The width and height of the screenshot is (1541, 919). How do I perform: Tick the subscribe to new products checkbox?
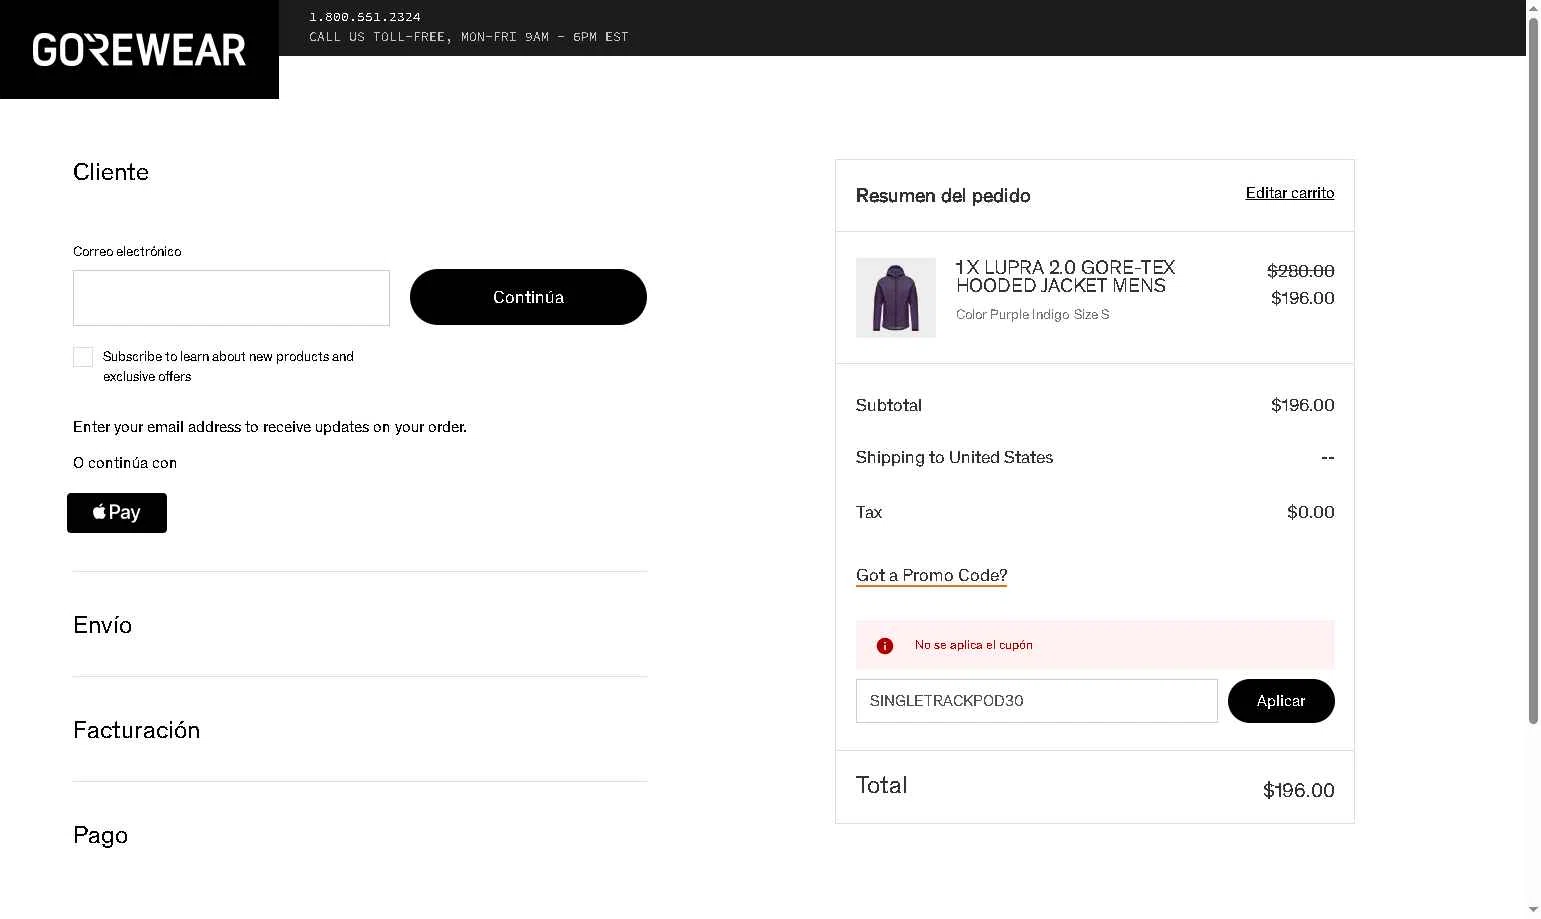pos(83,357)
